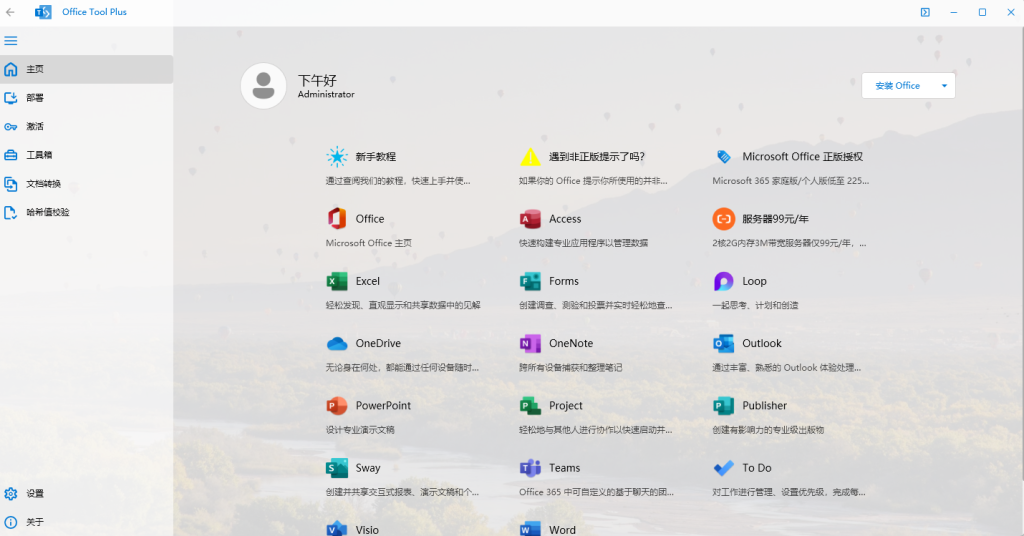Image resolution: width=1024 pixels, height=536 pixels.
Task: Click '设计专业演示文稿' description text
Action: click(360, 430)
